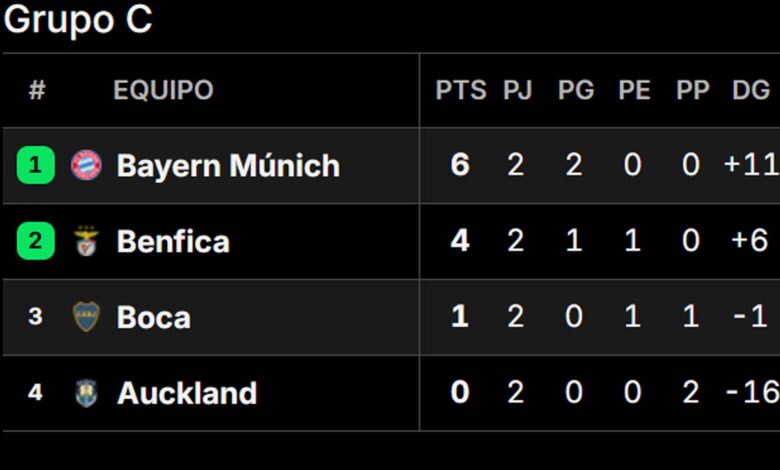Sort table by PTS column header

[x=461, y=90]
